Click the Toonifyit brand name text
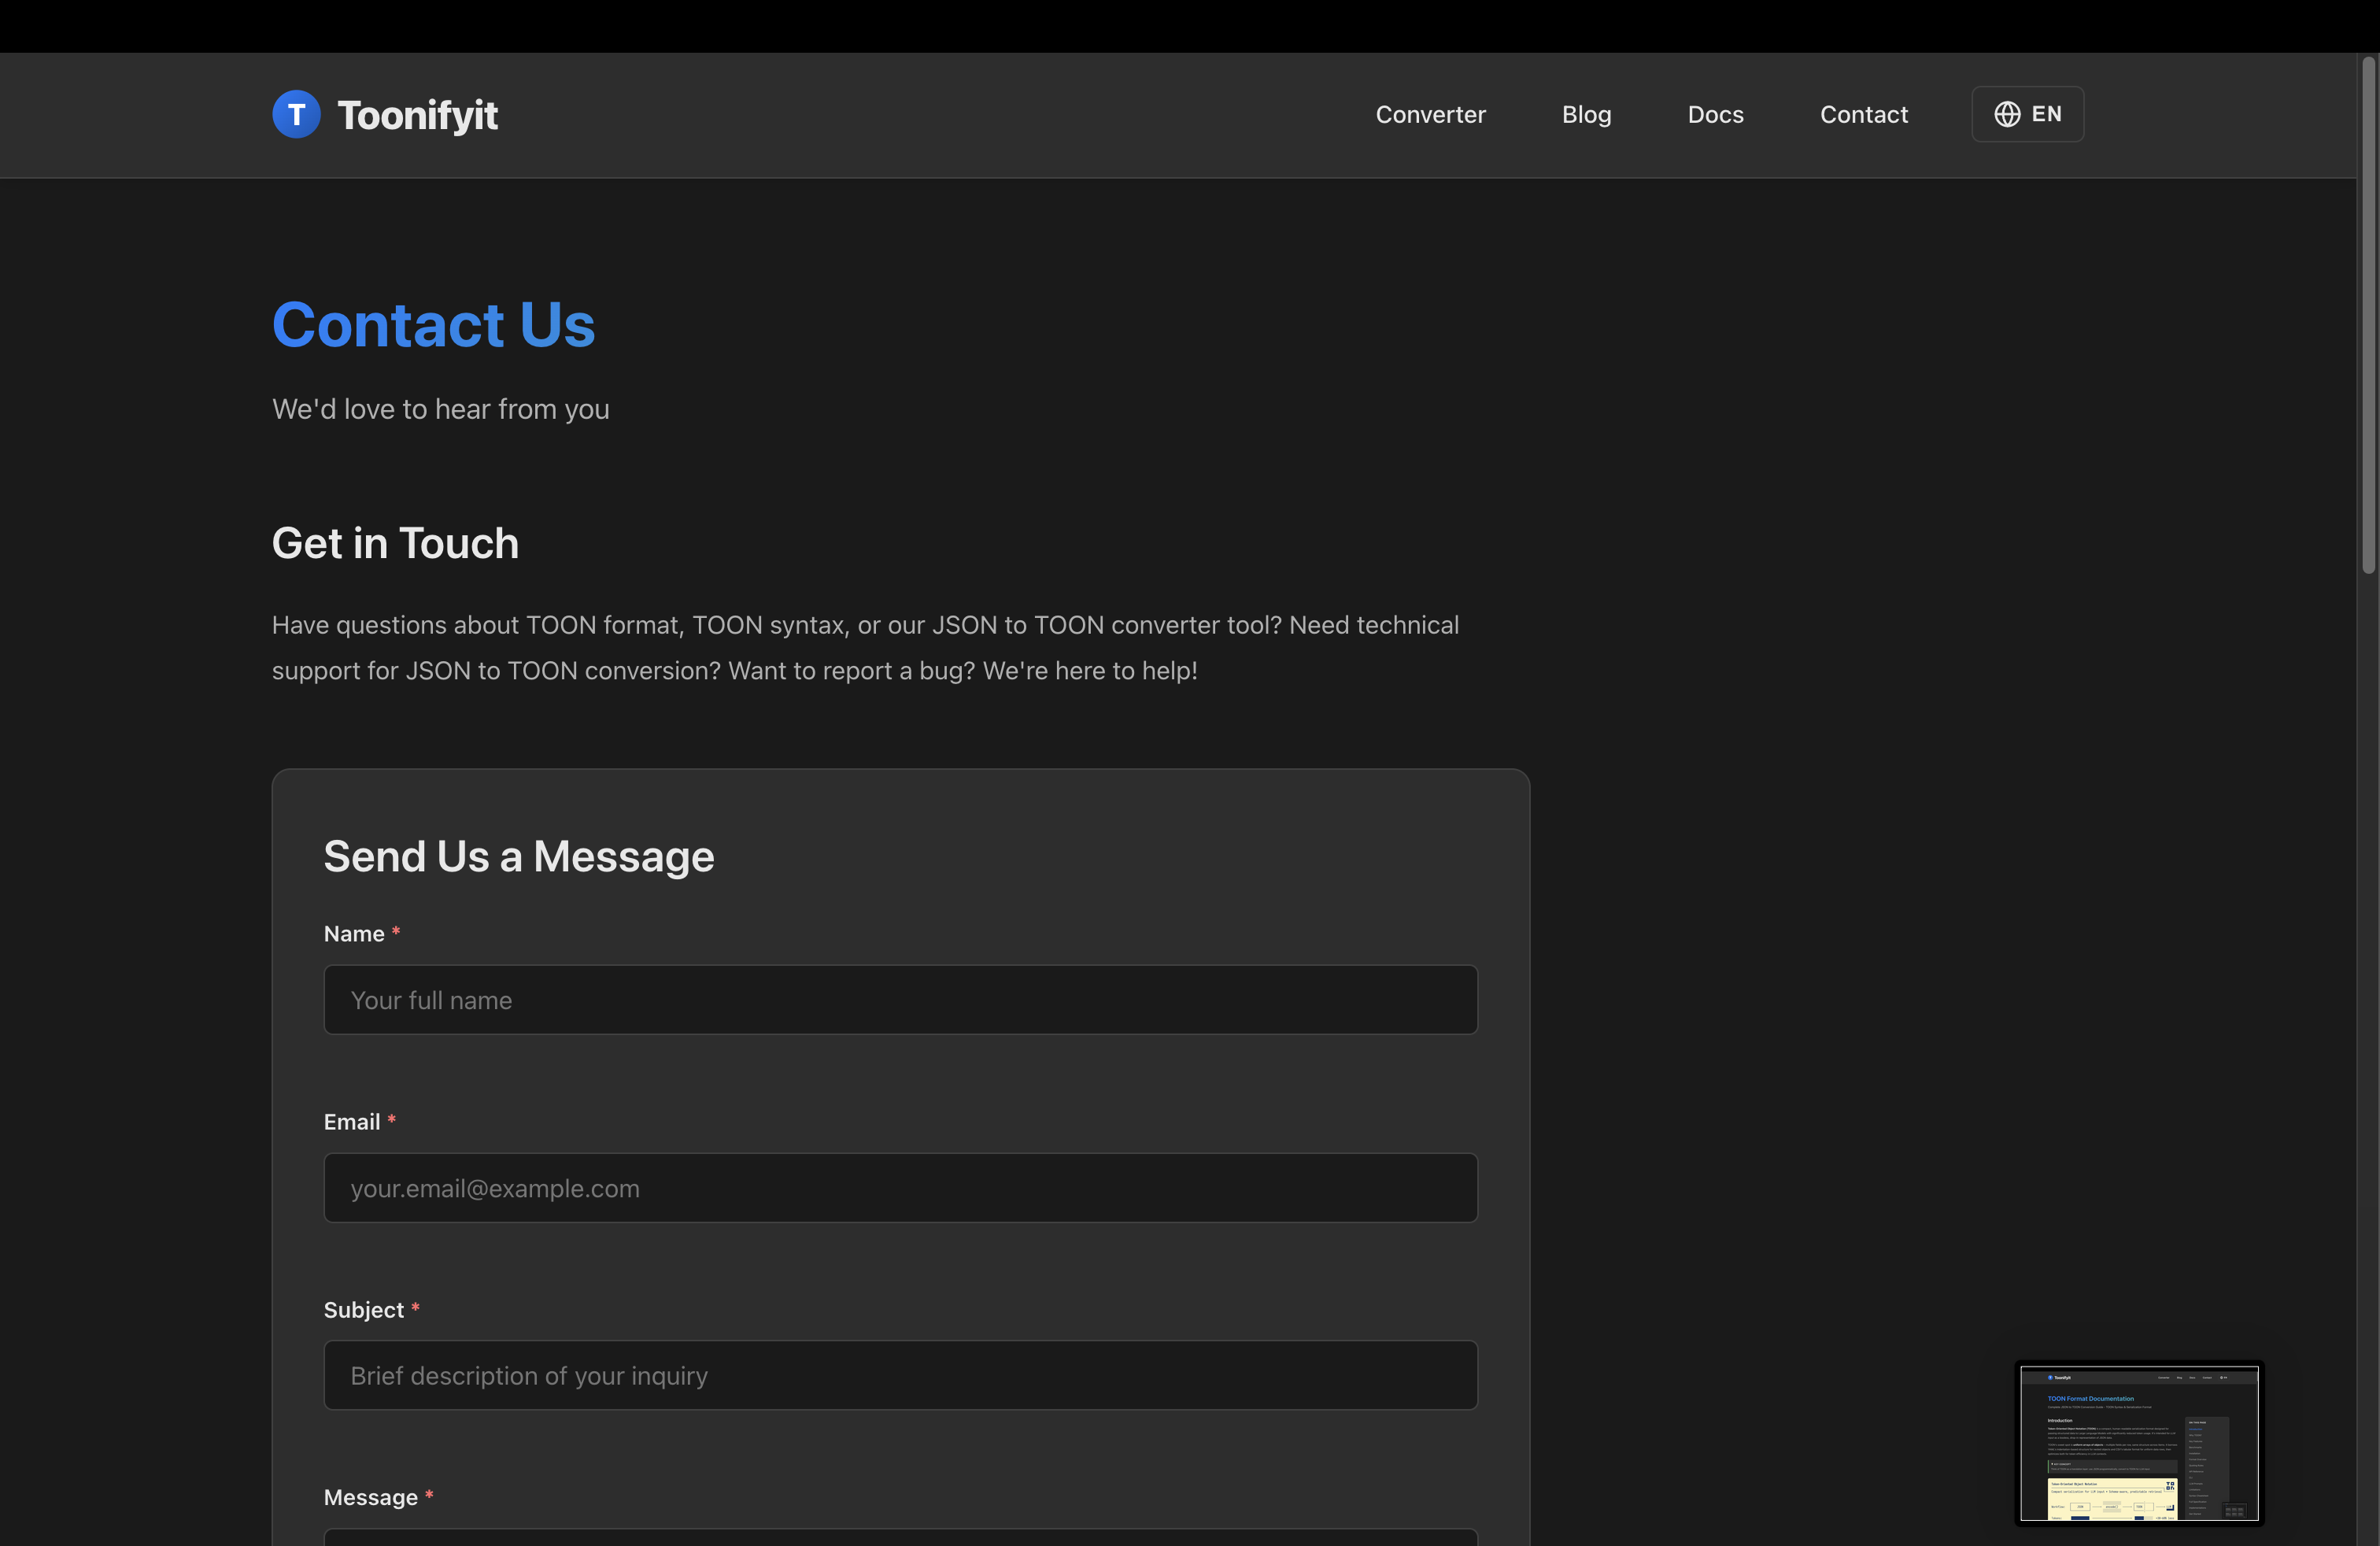This screenshot has height=1546, width=2380. (418, 114)
